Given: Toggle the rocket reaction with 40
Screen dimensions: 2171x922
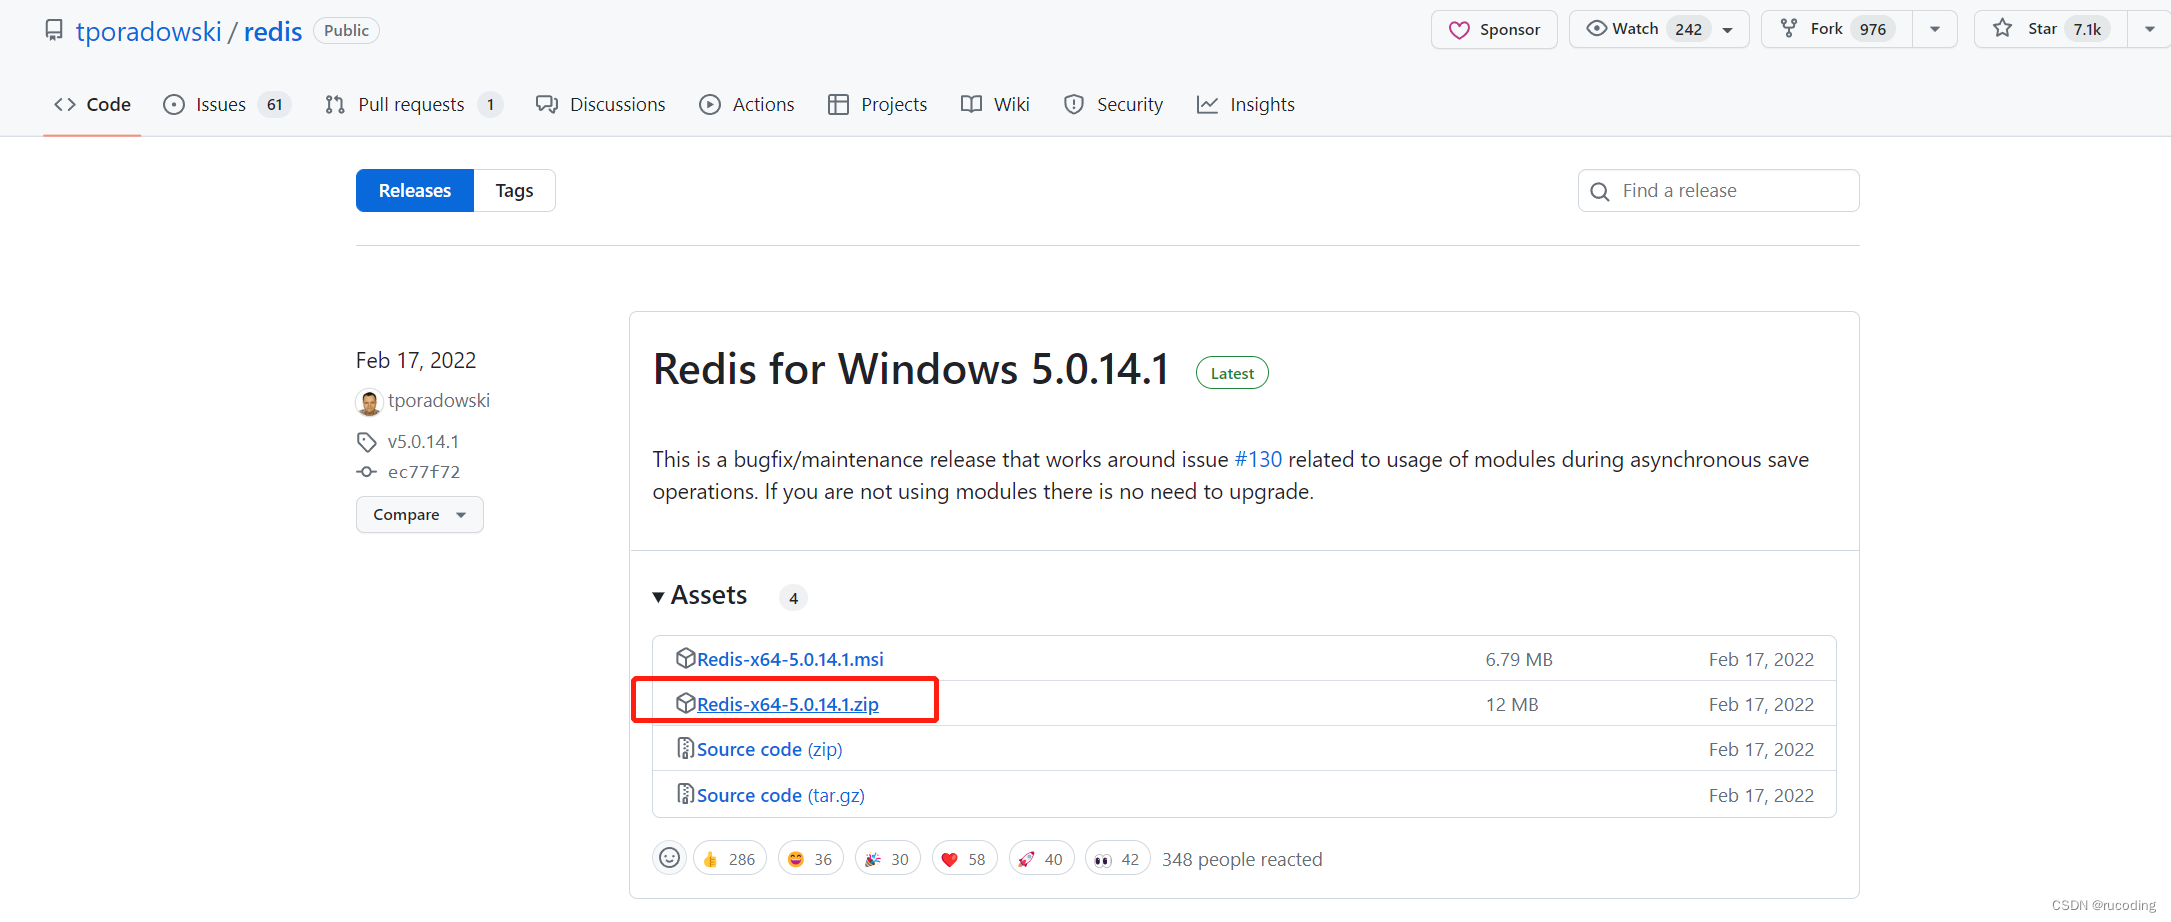Looking at the screenshot, I should 1042,859.
